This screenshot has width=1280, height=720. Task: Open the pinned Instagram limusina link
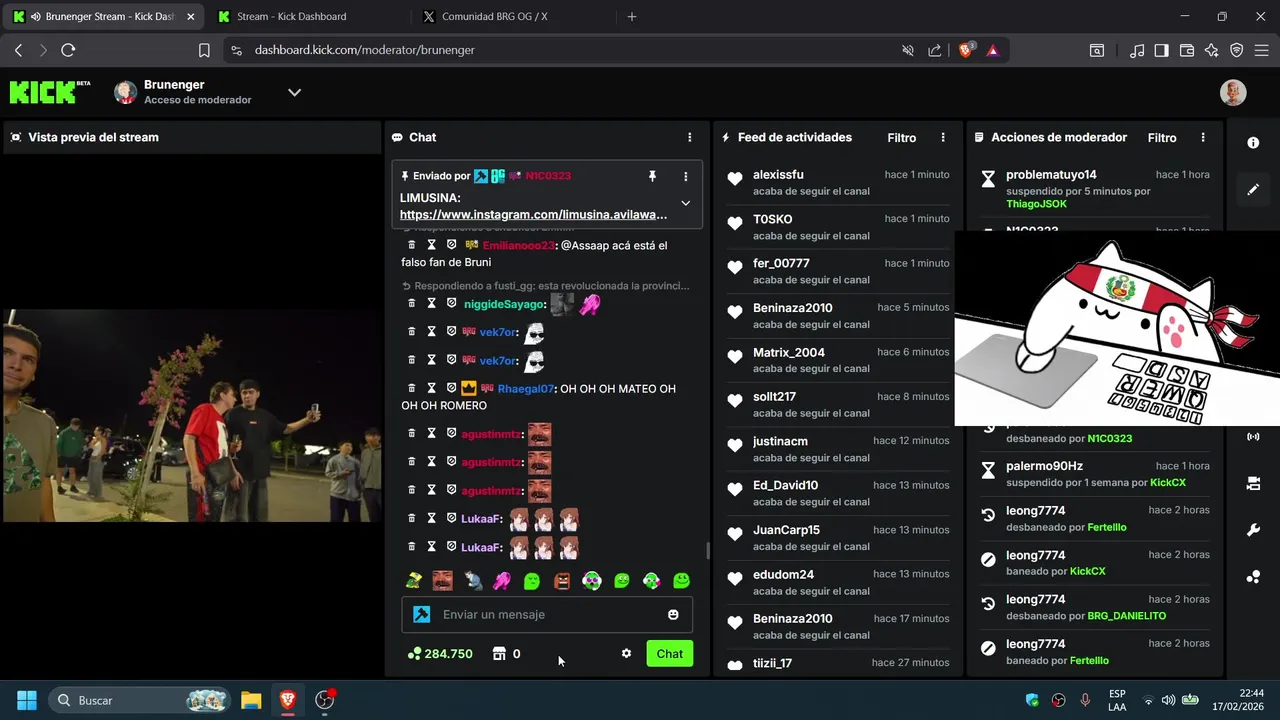[x=533, y=214]
